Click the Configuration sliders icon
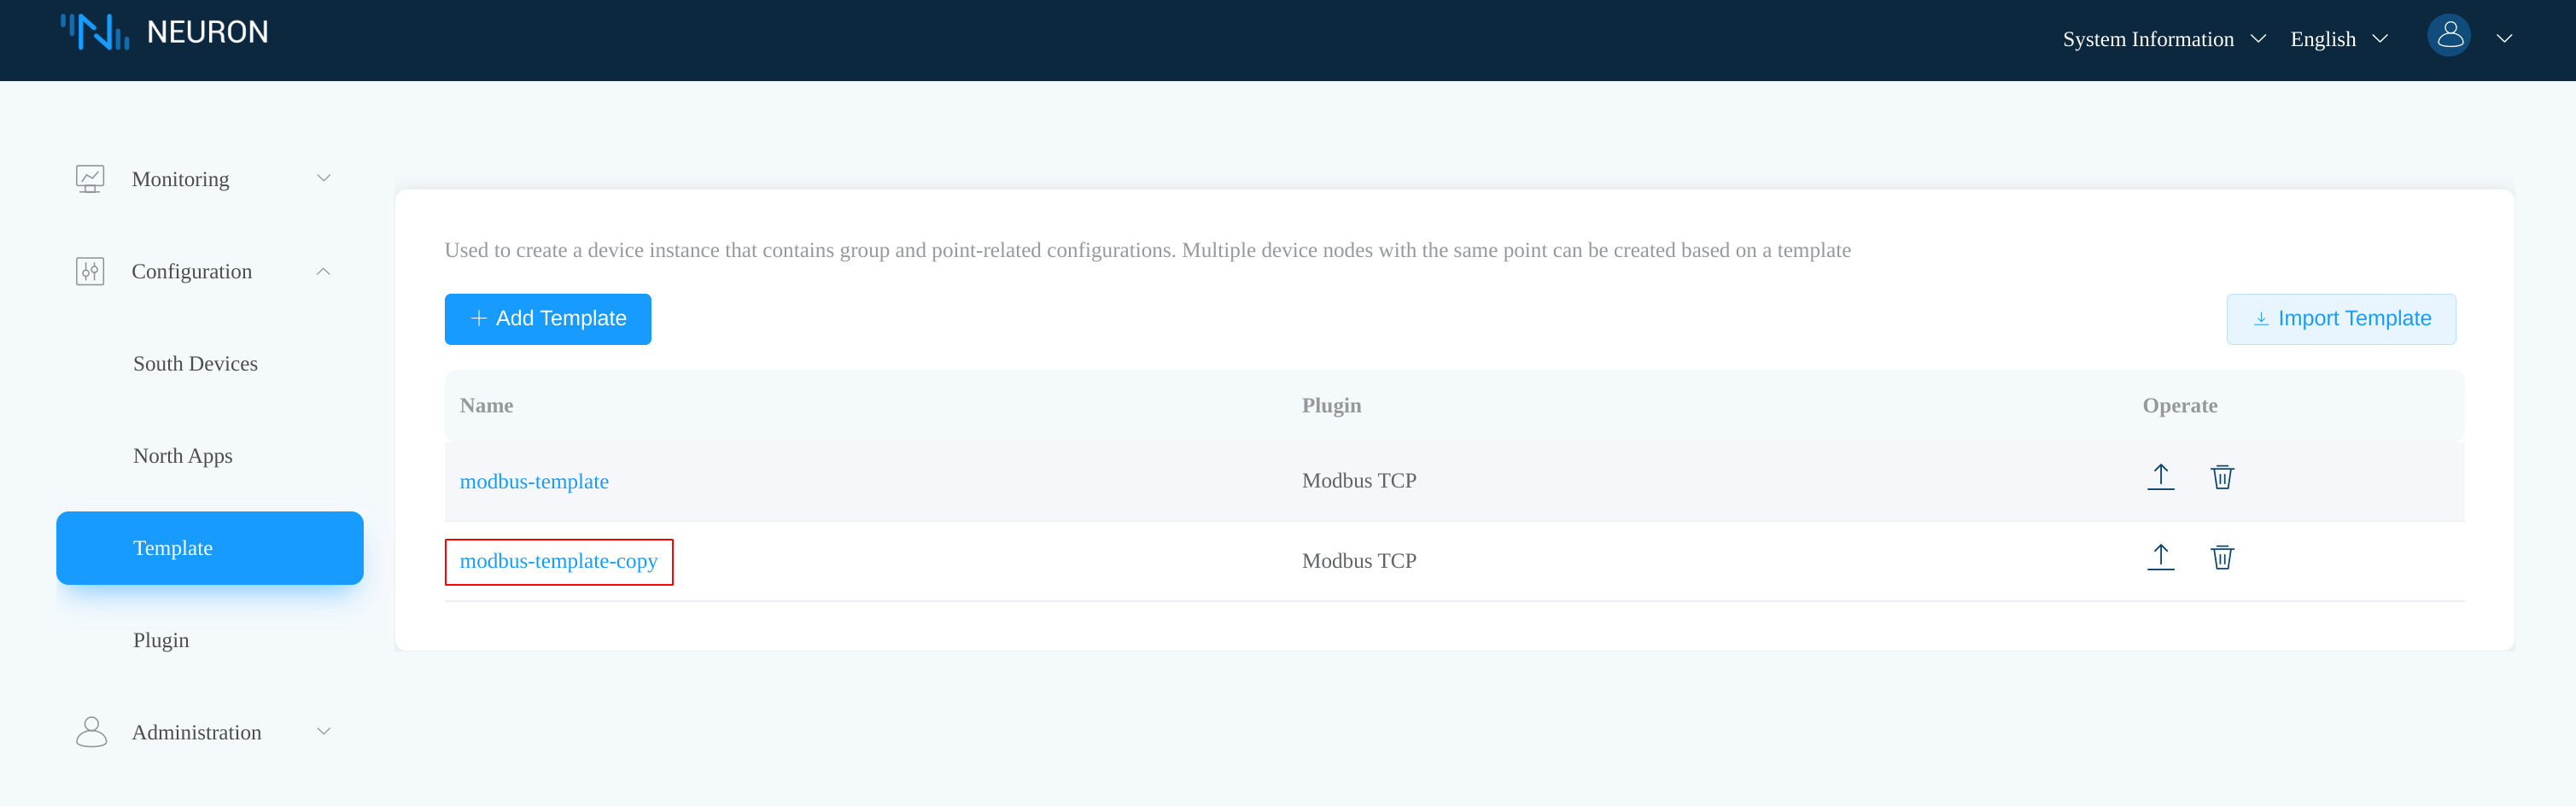 pos(90,271)
